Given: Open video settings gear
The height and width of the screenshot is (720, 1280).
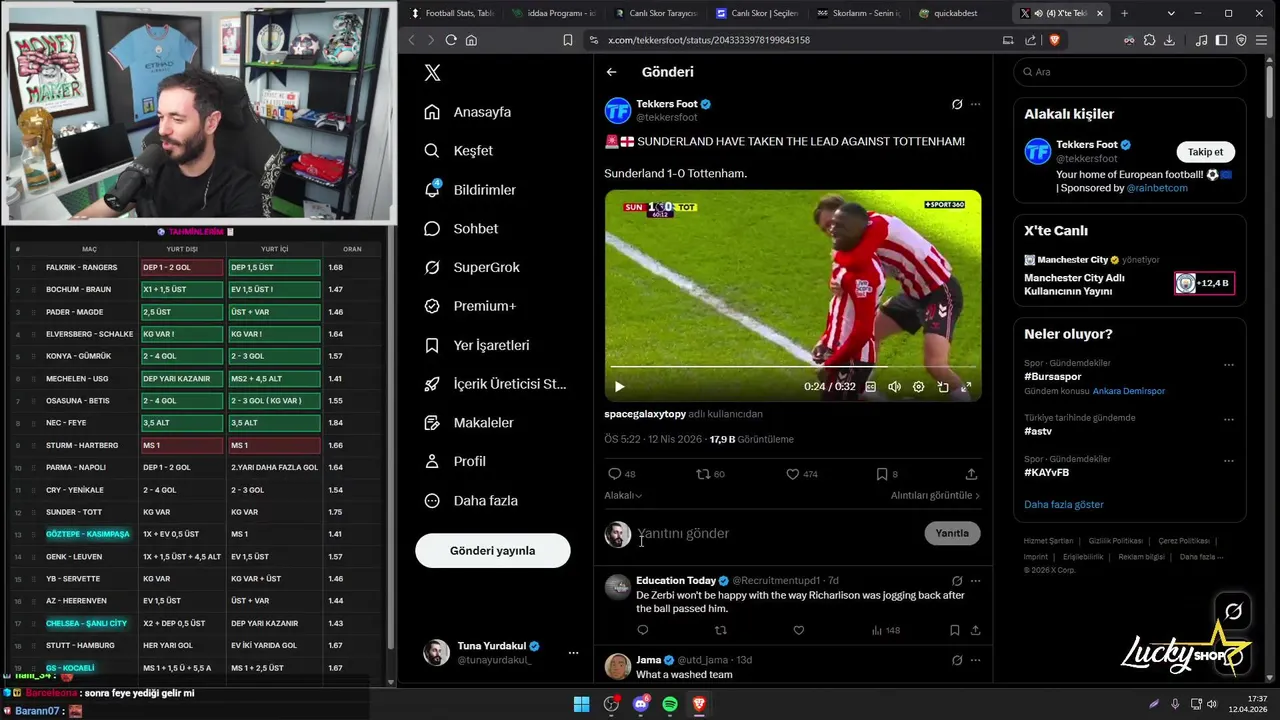Looking at the screenshot, I should tap(919, 387).
